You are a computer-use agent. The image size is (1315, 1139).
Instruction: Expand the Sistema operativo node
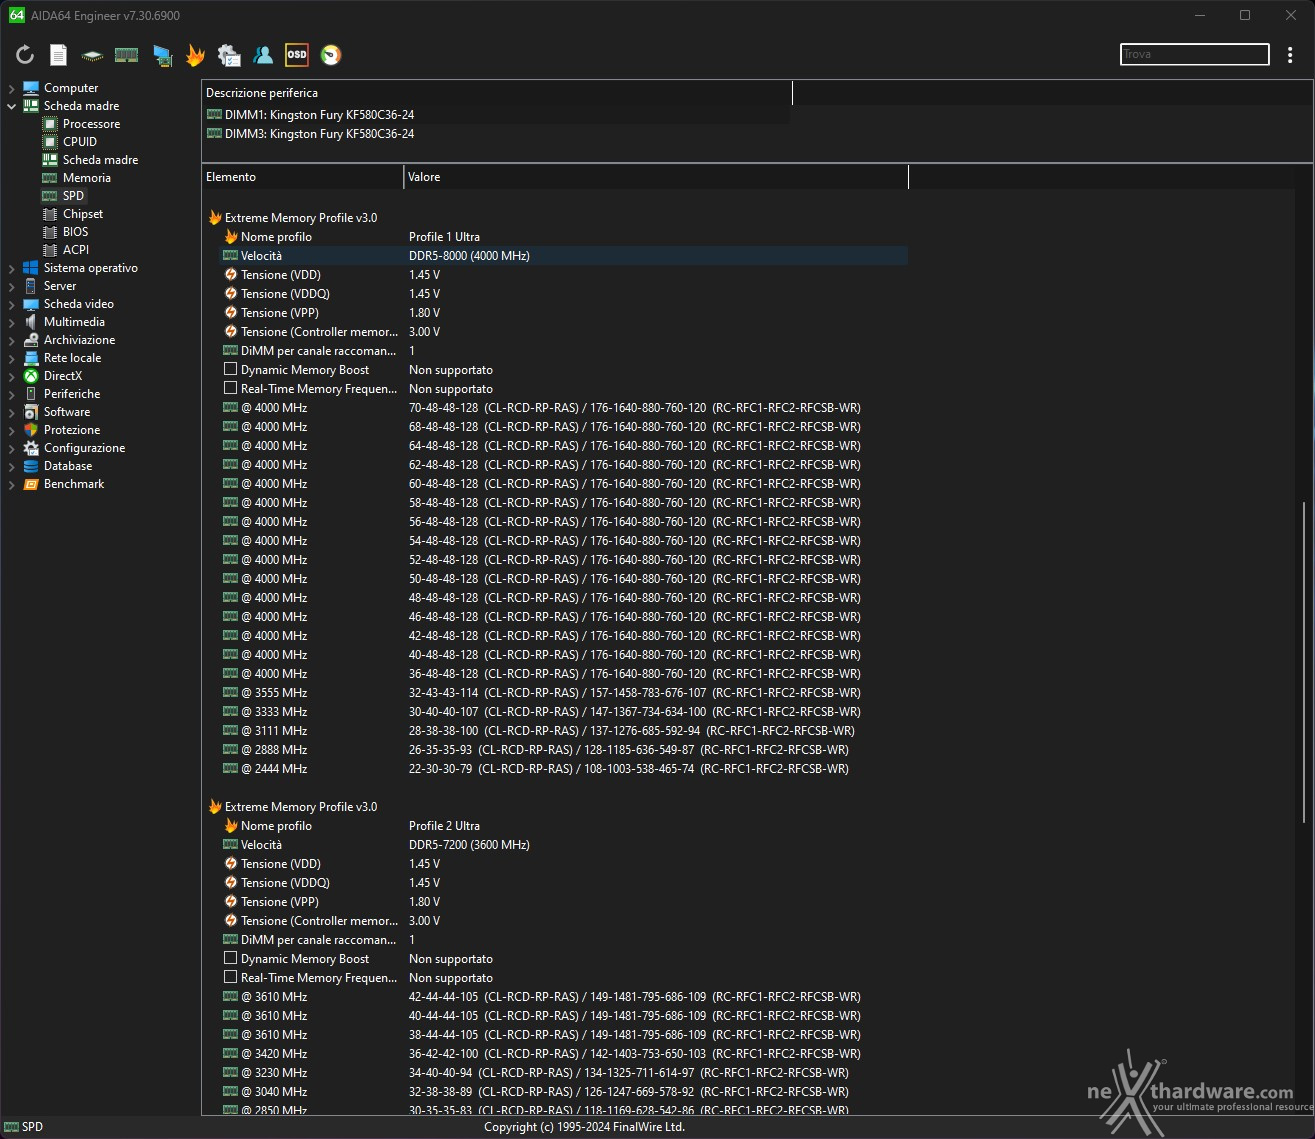point(11,268)
